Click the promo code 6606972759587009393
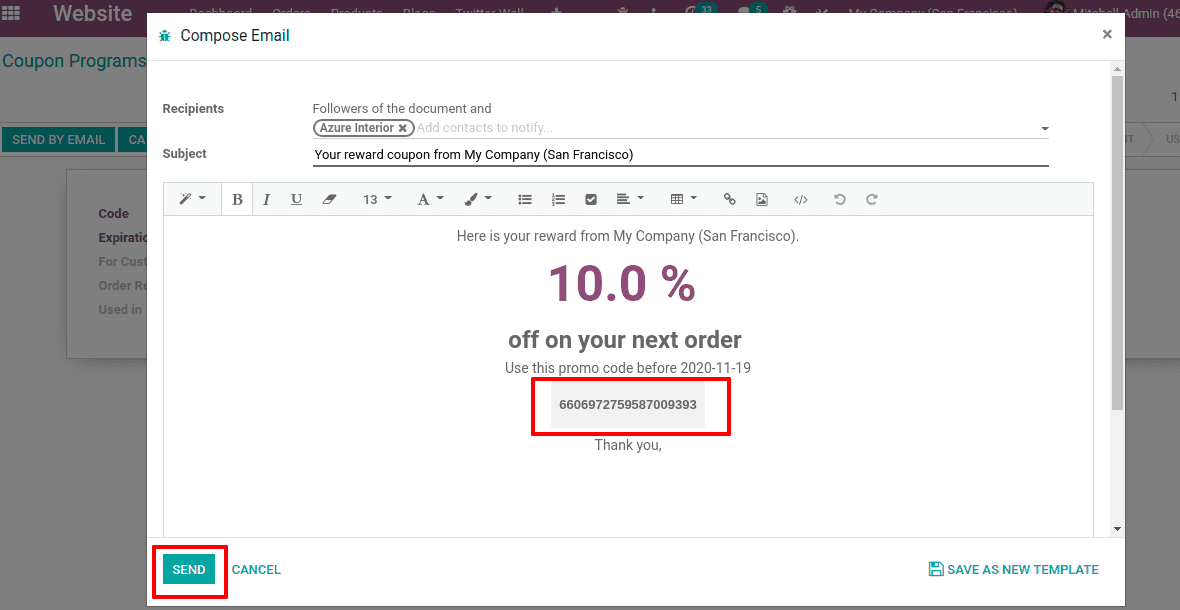Screen dimensions: 1180x610 [x=628, y=404]
